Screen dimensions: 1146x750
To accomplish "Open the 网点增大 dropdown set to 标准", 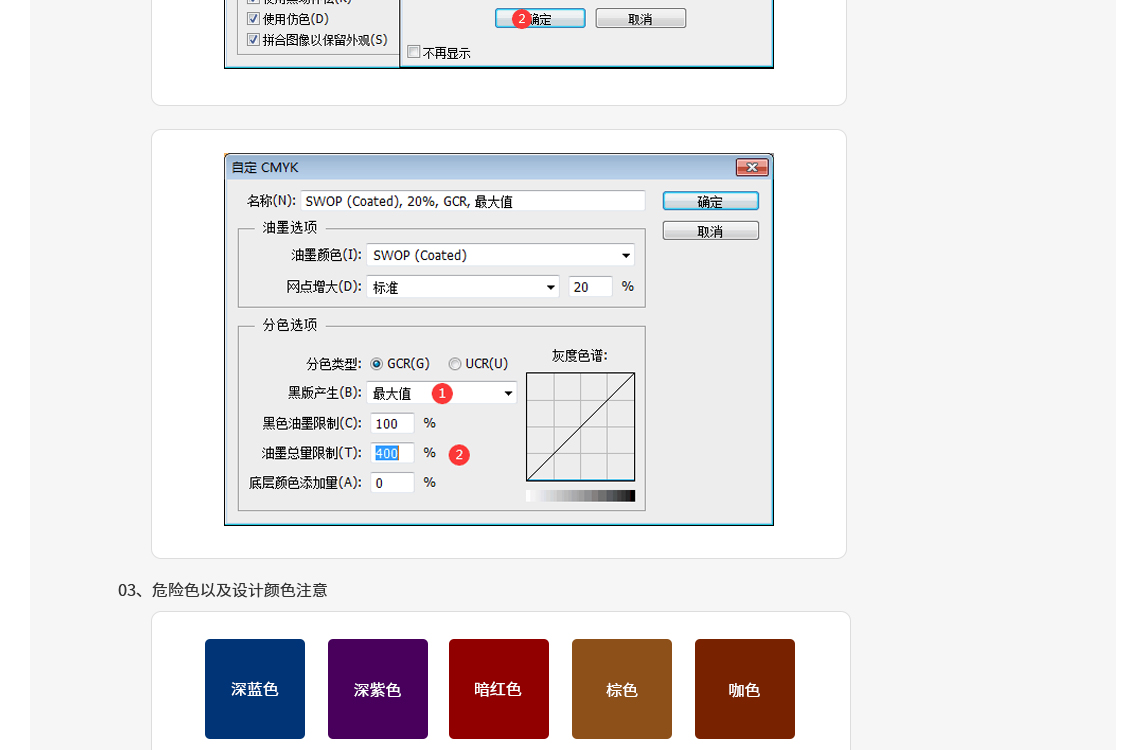I will tap(462, 287).
